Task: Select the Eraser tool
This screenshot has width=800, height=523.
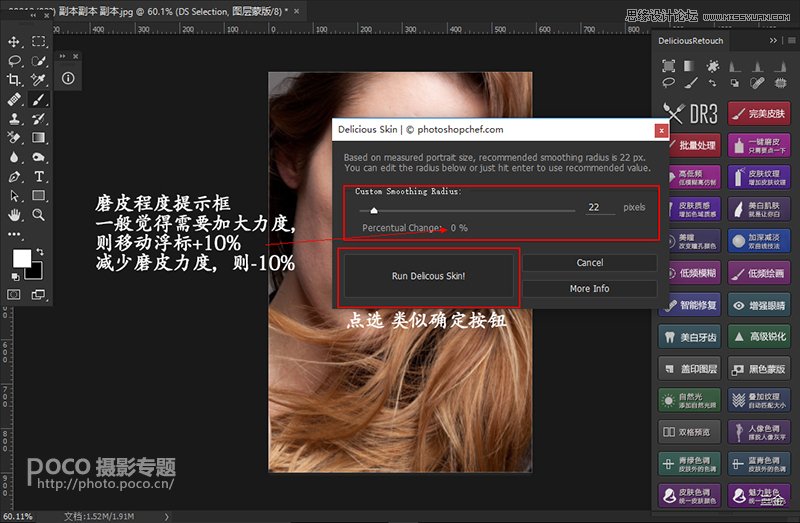Action: 14,138
